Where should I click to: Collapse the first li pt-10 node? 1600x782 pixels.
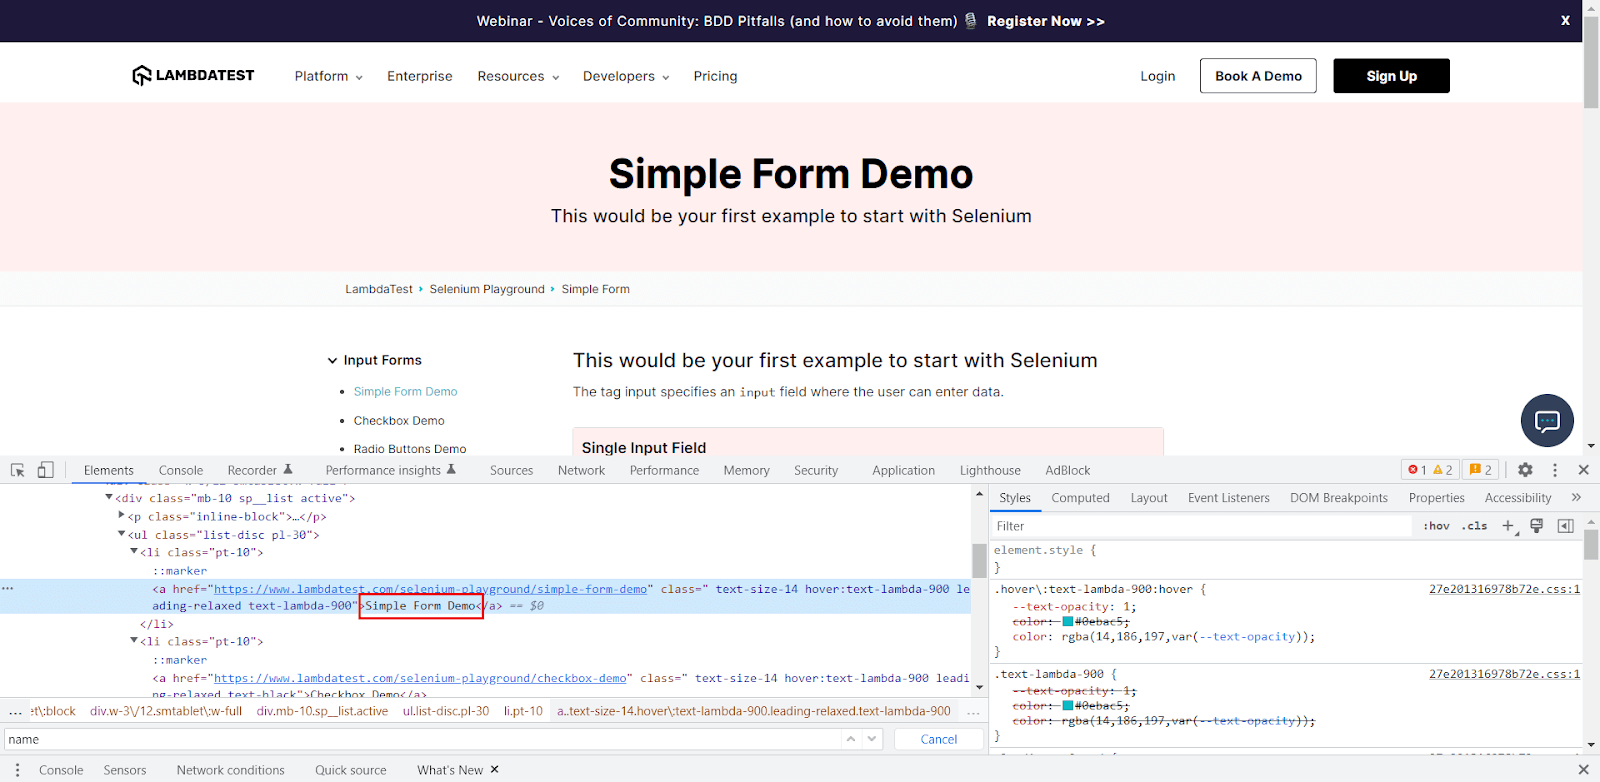(134, 551)
